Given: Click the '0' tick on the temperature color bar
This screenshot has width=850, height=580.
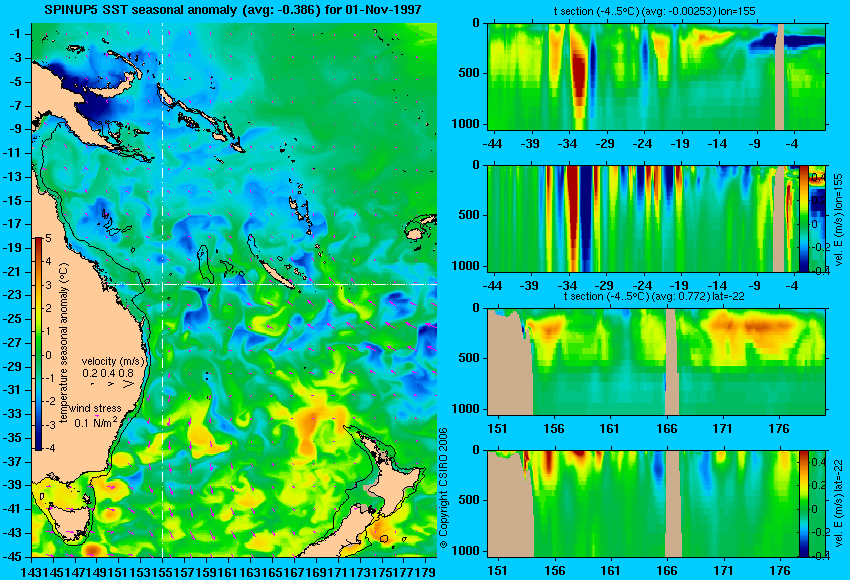Looking at the screenshot, I should click(x=49, y=355).
